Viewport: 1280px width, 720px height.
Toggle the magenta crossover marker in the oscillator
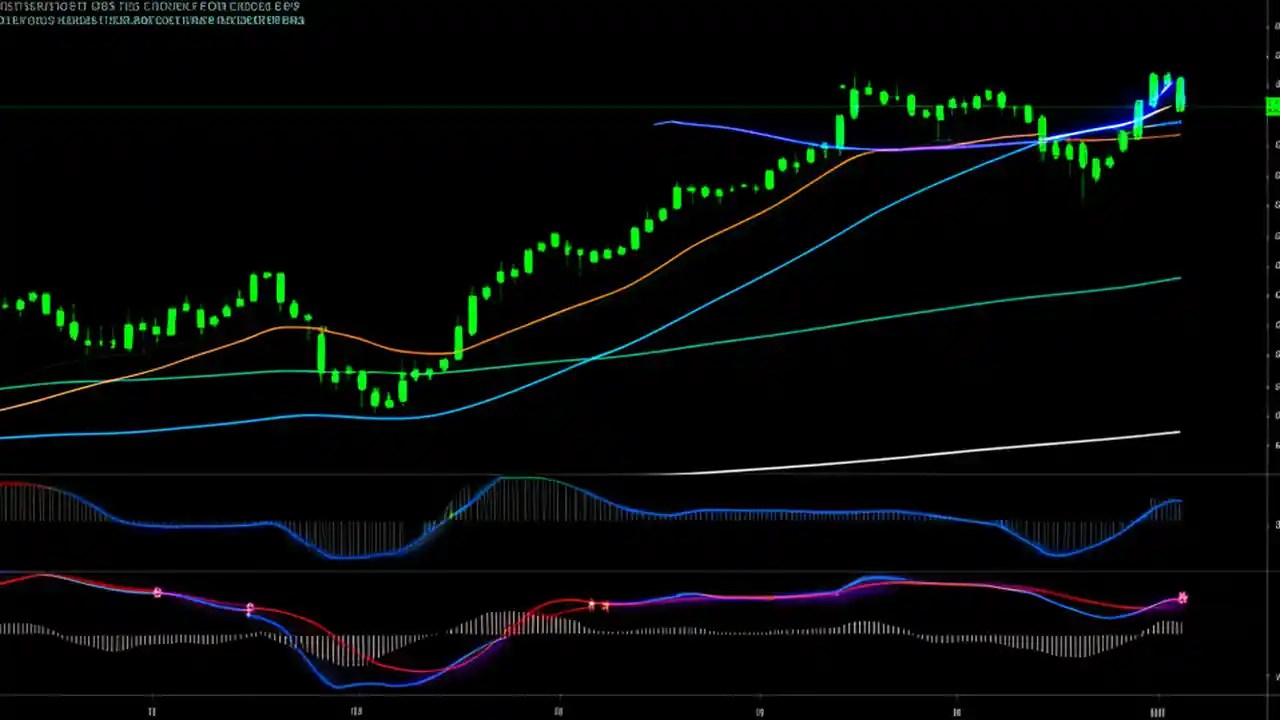[1182, 598]
